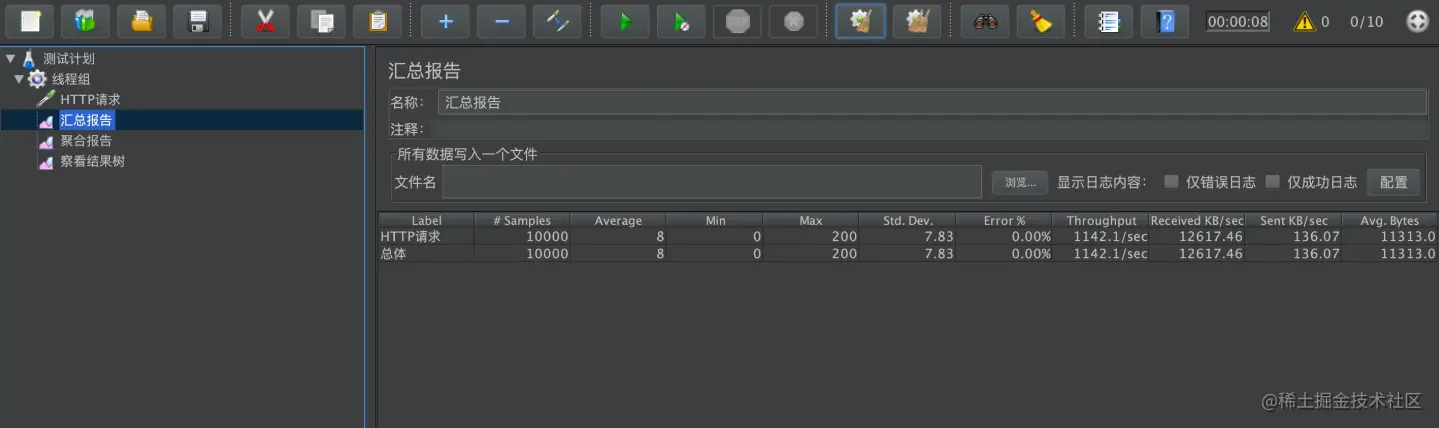Click the 配置 configure button
This screenshot has width=1439, height=428.
point(1393,182)
